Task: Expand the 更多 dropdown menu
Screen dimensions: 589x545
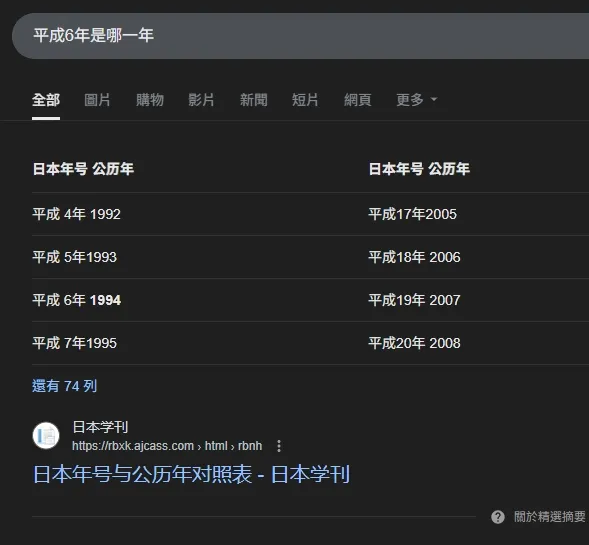Action: coord(417,100)
